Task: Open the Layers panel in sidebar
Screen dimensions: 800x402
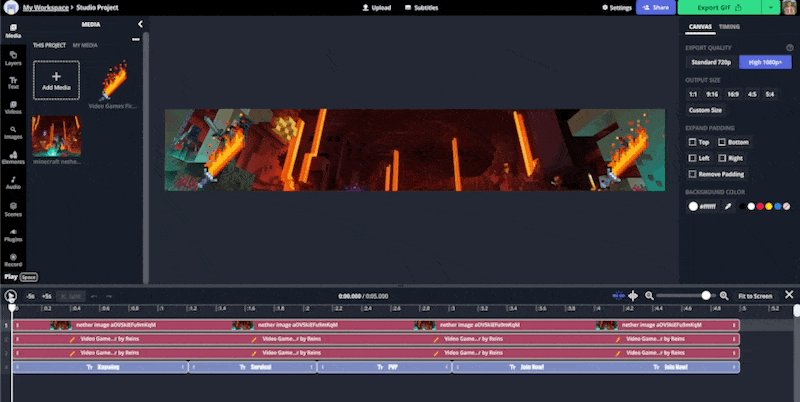Action: coord(13,57)
